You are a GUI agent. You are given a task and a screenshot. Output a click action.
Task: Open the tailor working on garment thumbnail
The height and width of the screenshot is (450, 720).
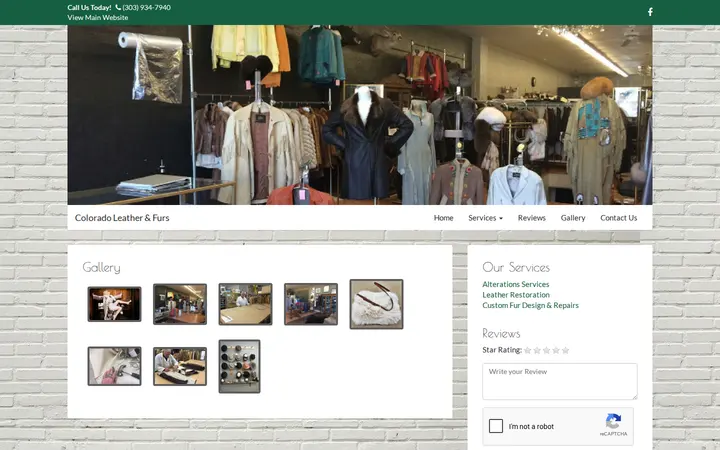(x=180, y=366)
